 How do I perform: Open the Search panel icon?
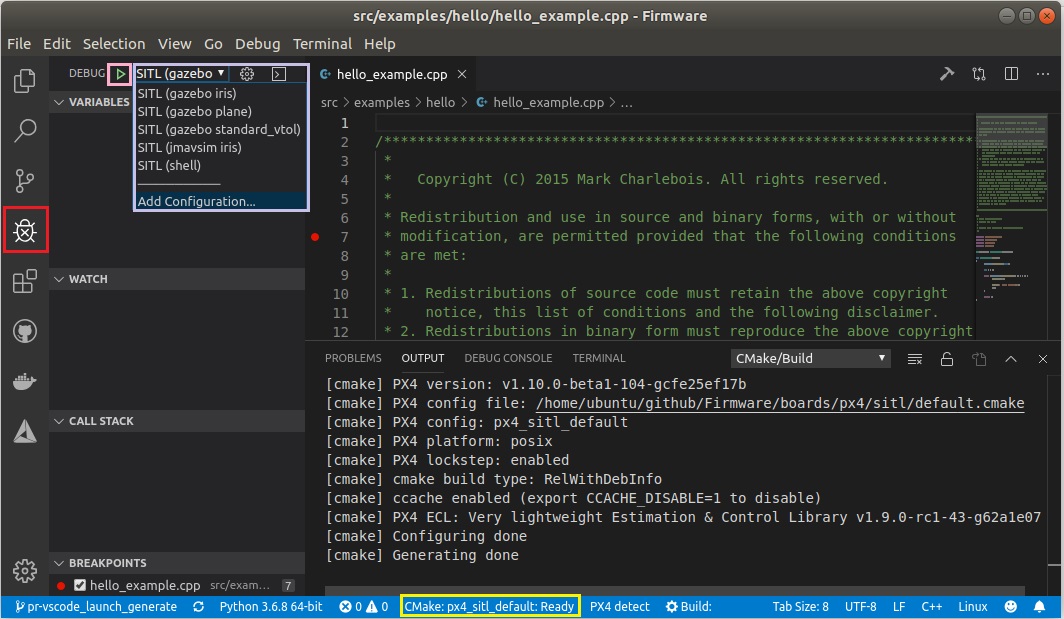pyautogui.click(x=25, y=130)
